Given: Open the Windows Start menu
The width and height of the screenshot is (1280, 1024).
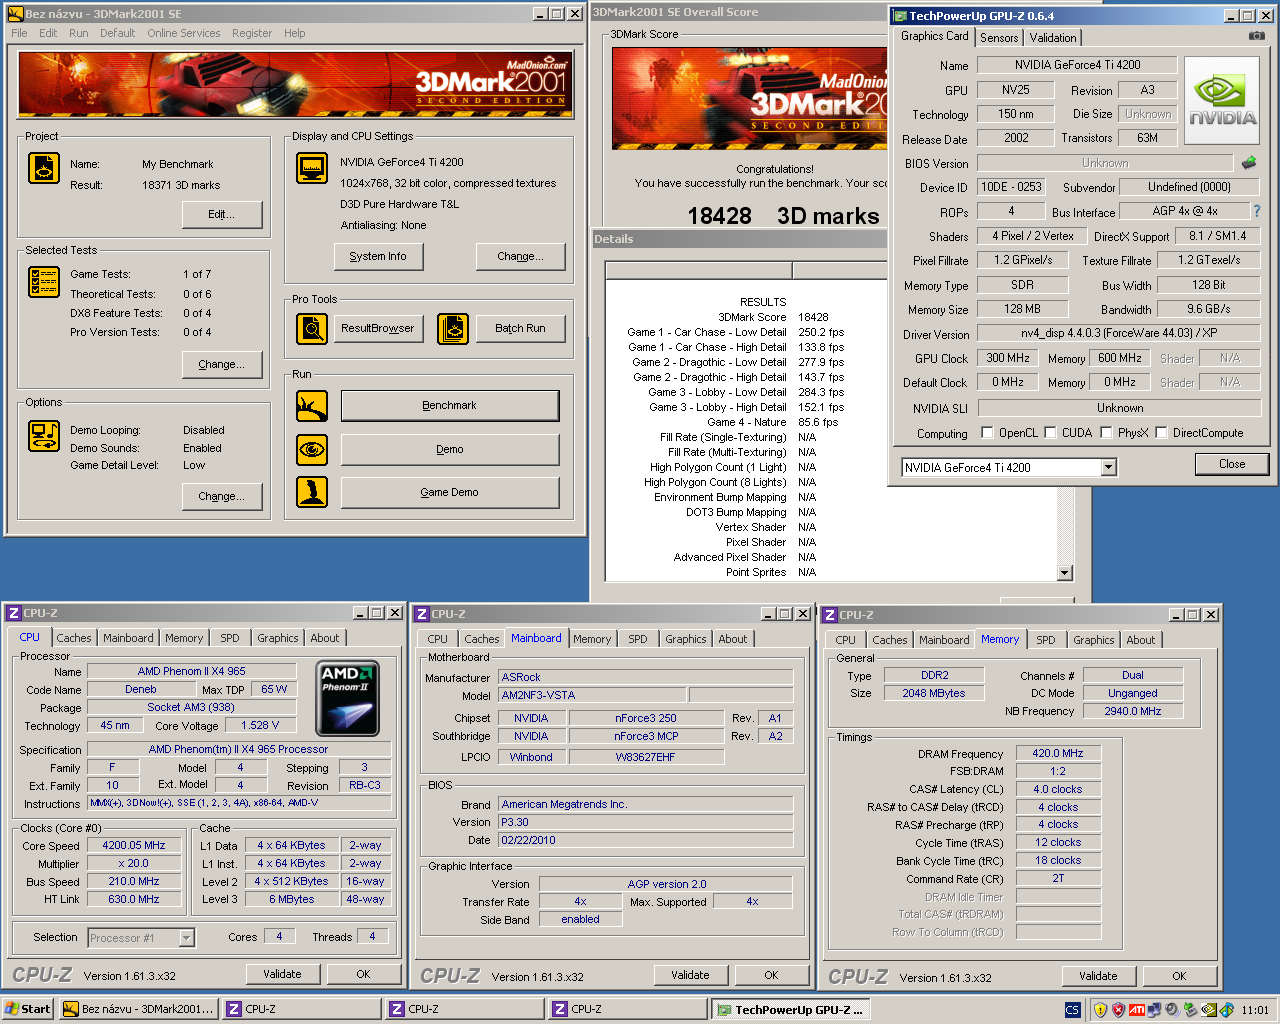Looking at the screenshot, I should tap(28, 1009).
